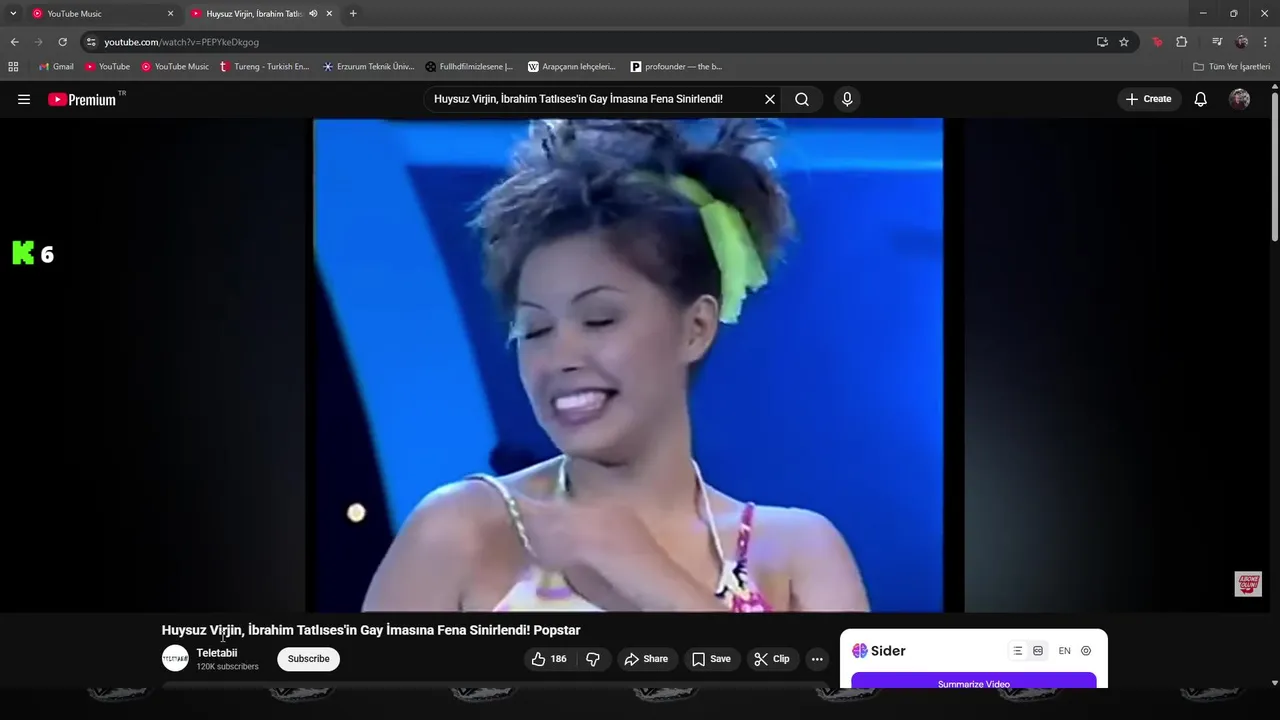Click the page vertical scrollbar
Viewport: 1280px width, 720px height.
tap(1274, 165)
